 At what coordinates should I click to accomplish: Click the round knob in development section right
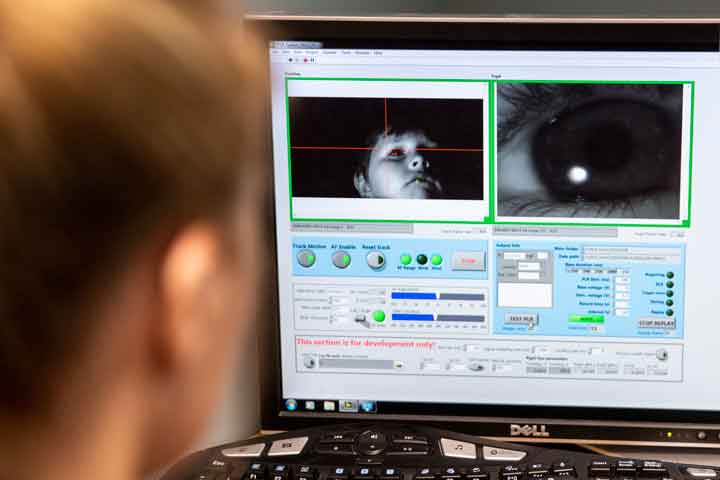[661, 355]
